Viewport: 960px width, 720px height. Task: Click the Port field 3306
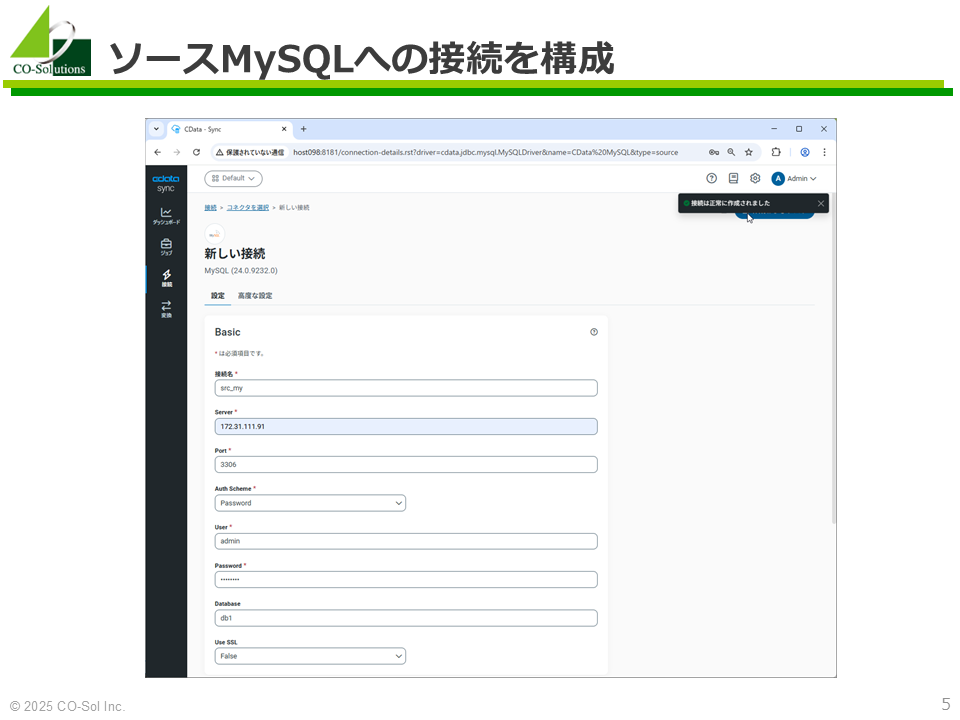pyautogui.click(x=406, y=465)
